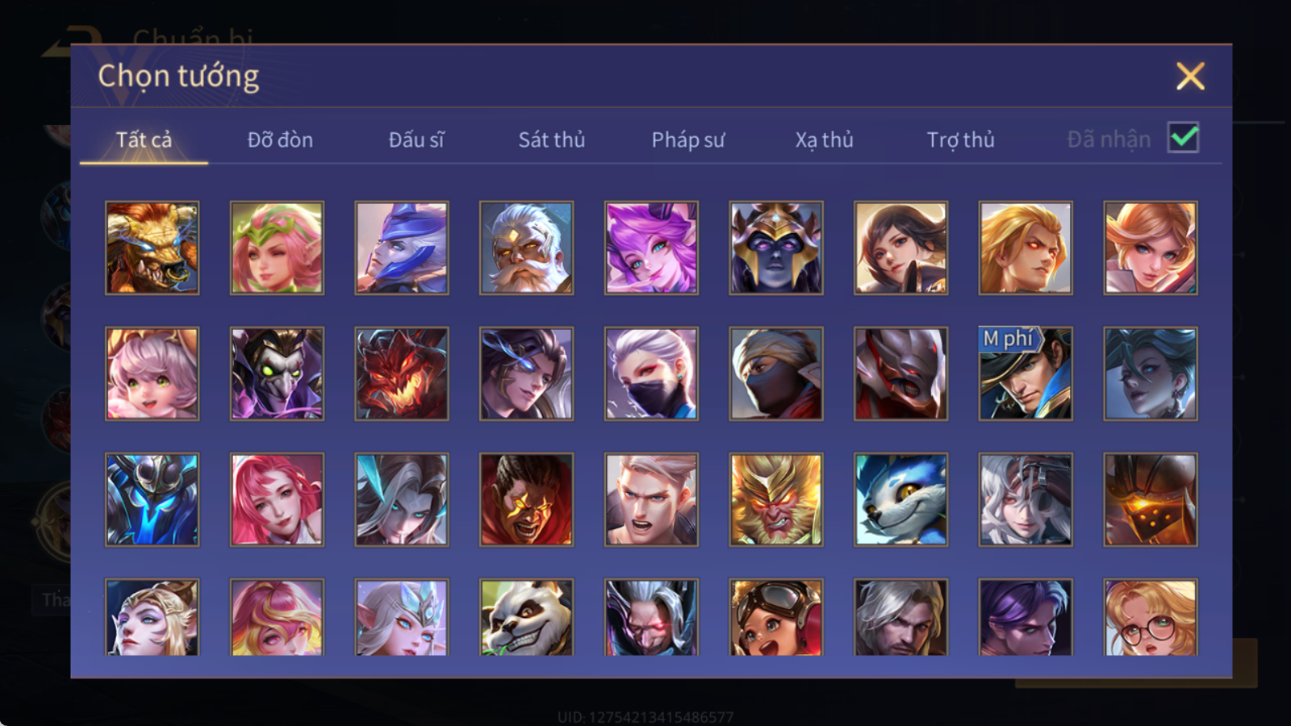Switch to the 'Đỡ đòn' tab
The image size is (1291, 726).
[280, 140]
